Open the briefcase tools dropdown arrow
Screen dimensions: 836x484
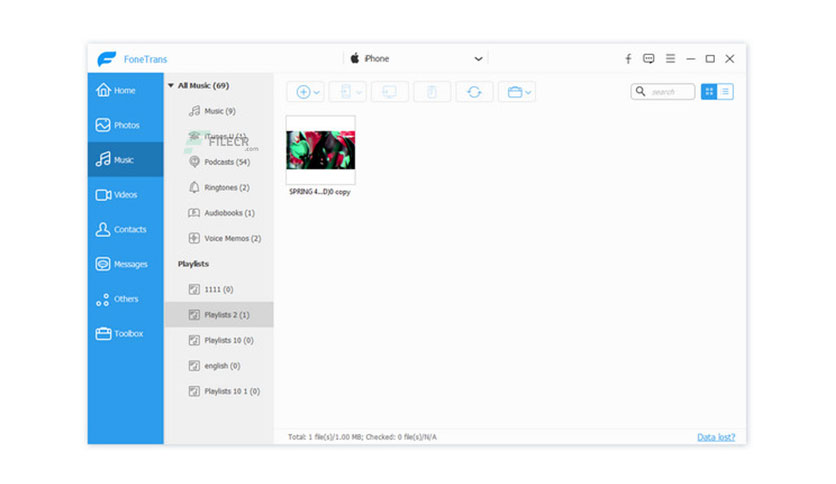tap(528, 92)
